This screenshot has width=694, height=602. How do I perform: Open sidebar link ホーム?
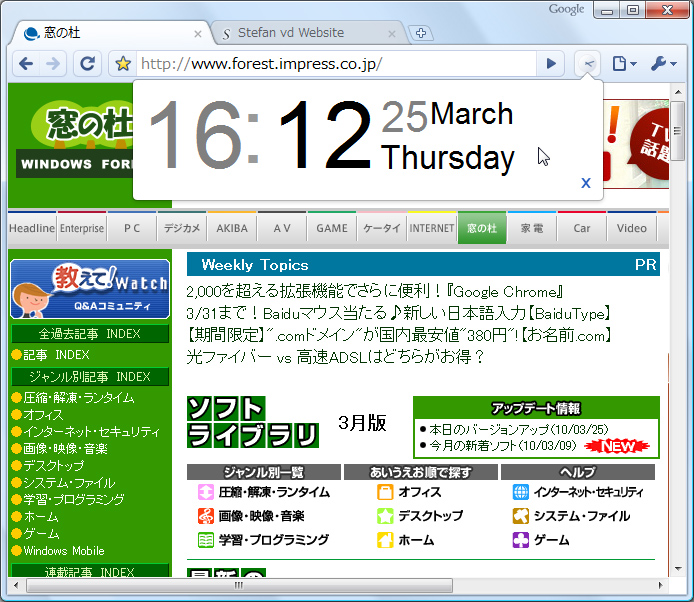41,517
